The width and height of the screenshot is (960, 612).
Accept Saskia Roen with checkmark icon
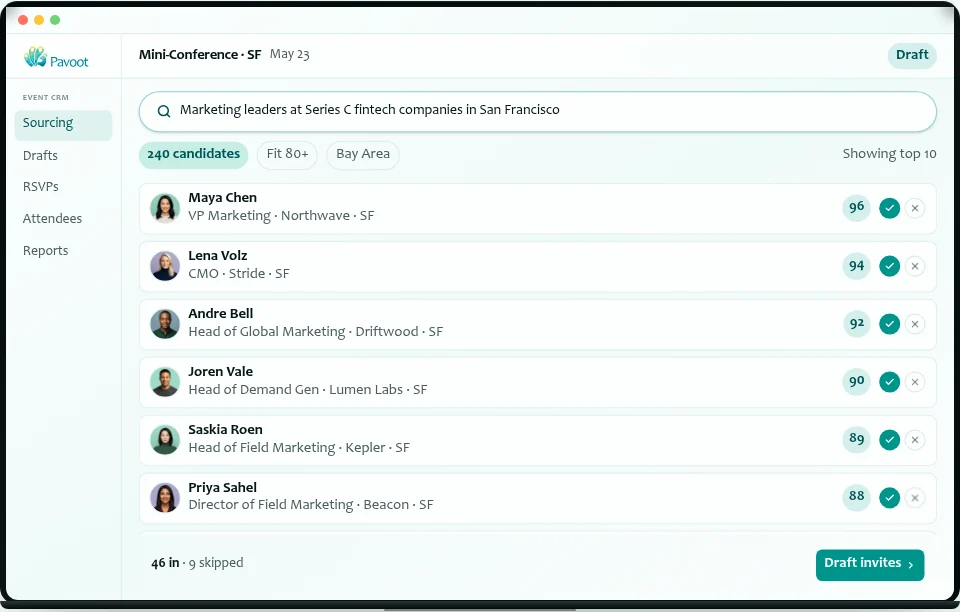pos(889,439)
